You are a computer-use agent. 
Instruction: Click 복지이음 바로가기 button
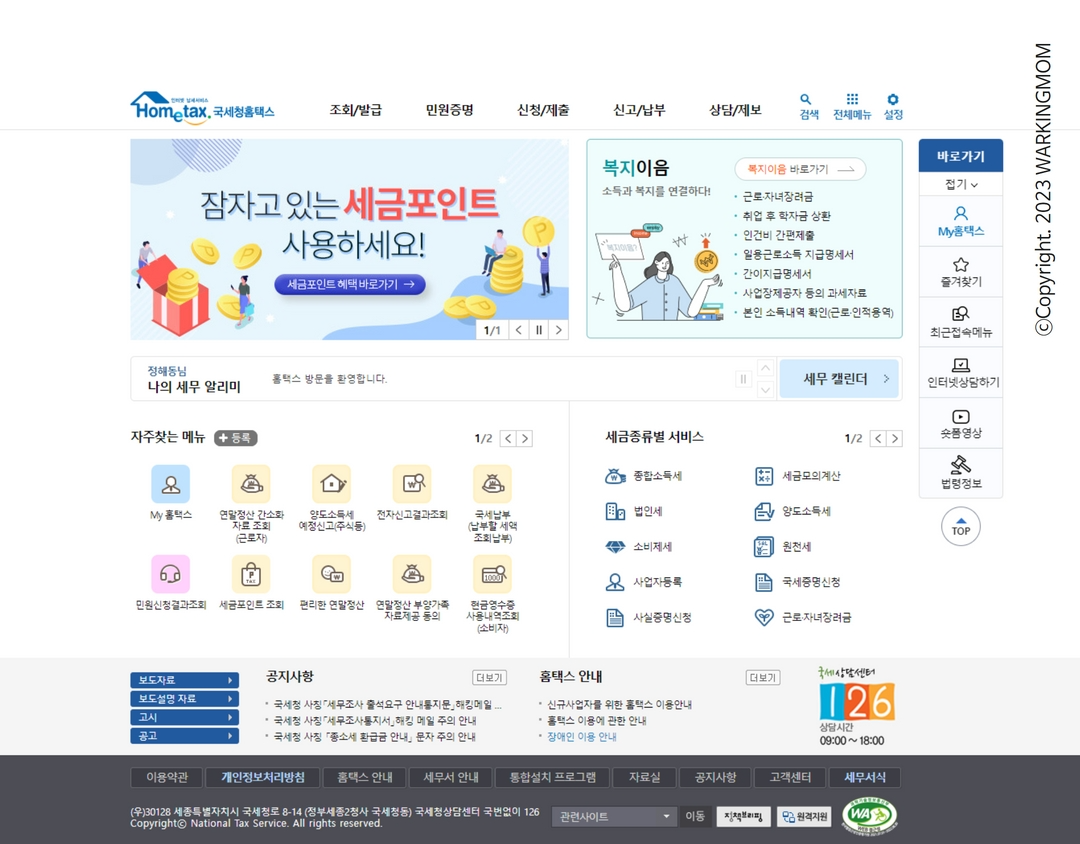click(800, 169)
